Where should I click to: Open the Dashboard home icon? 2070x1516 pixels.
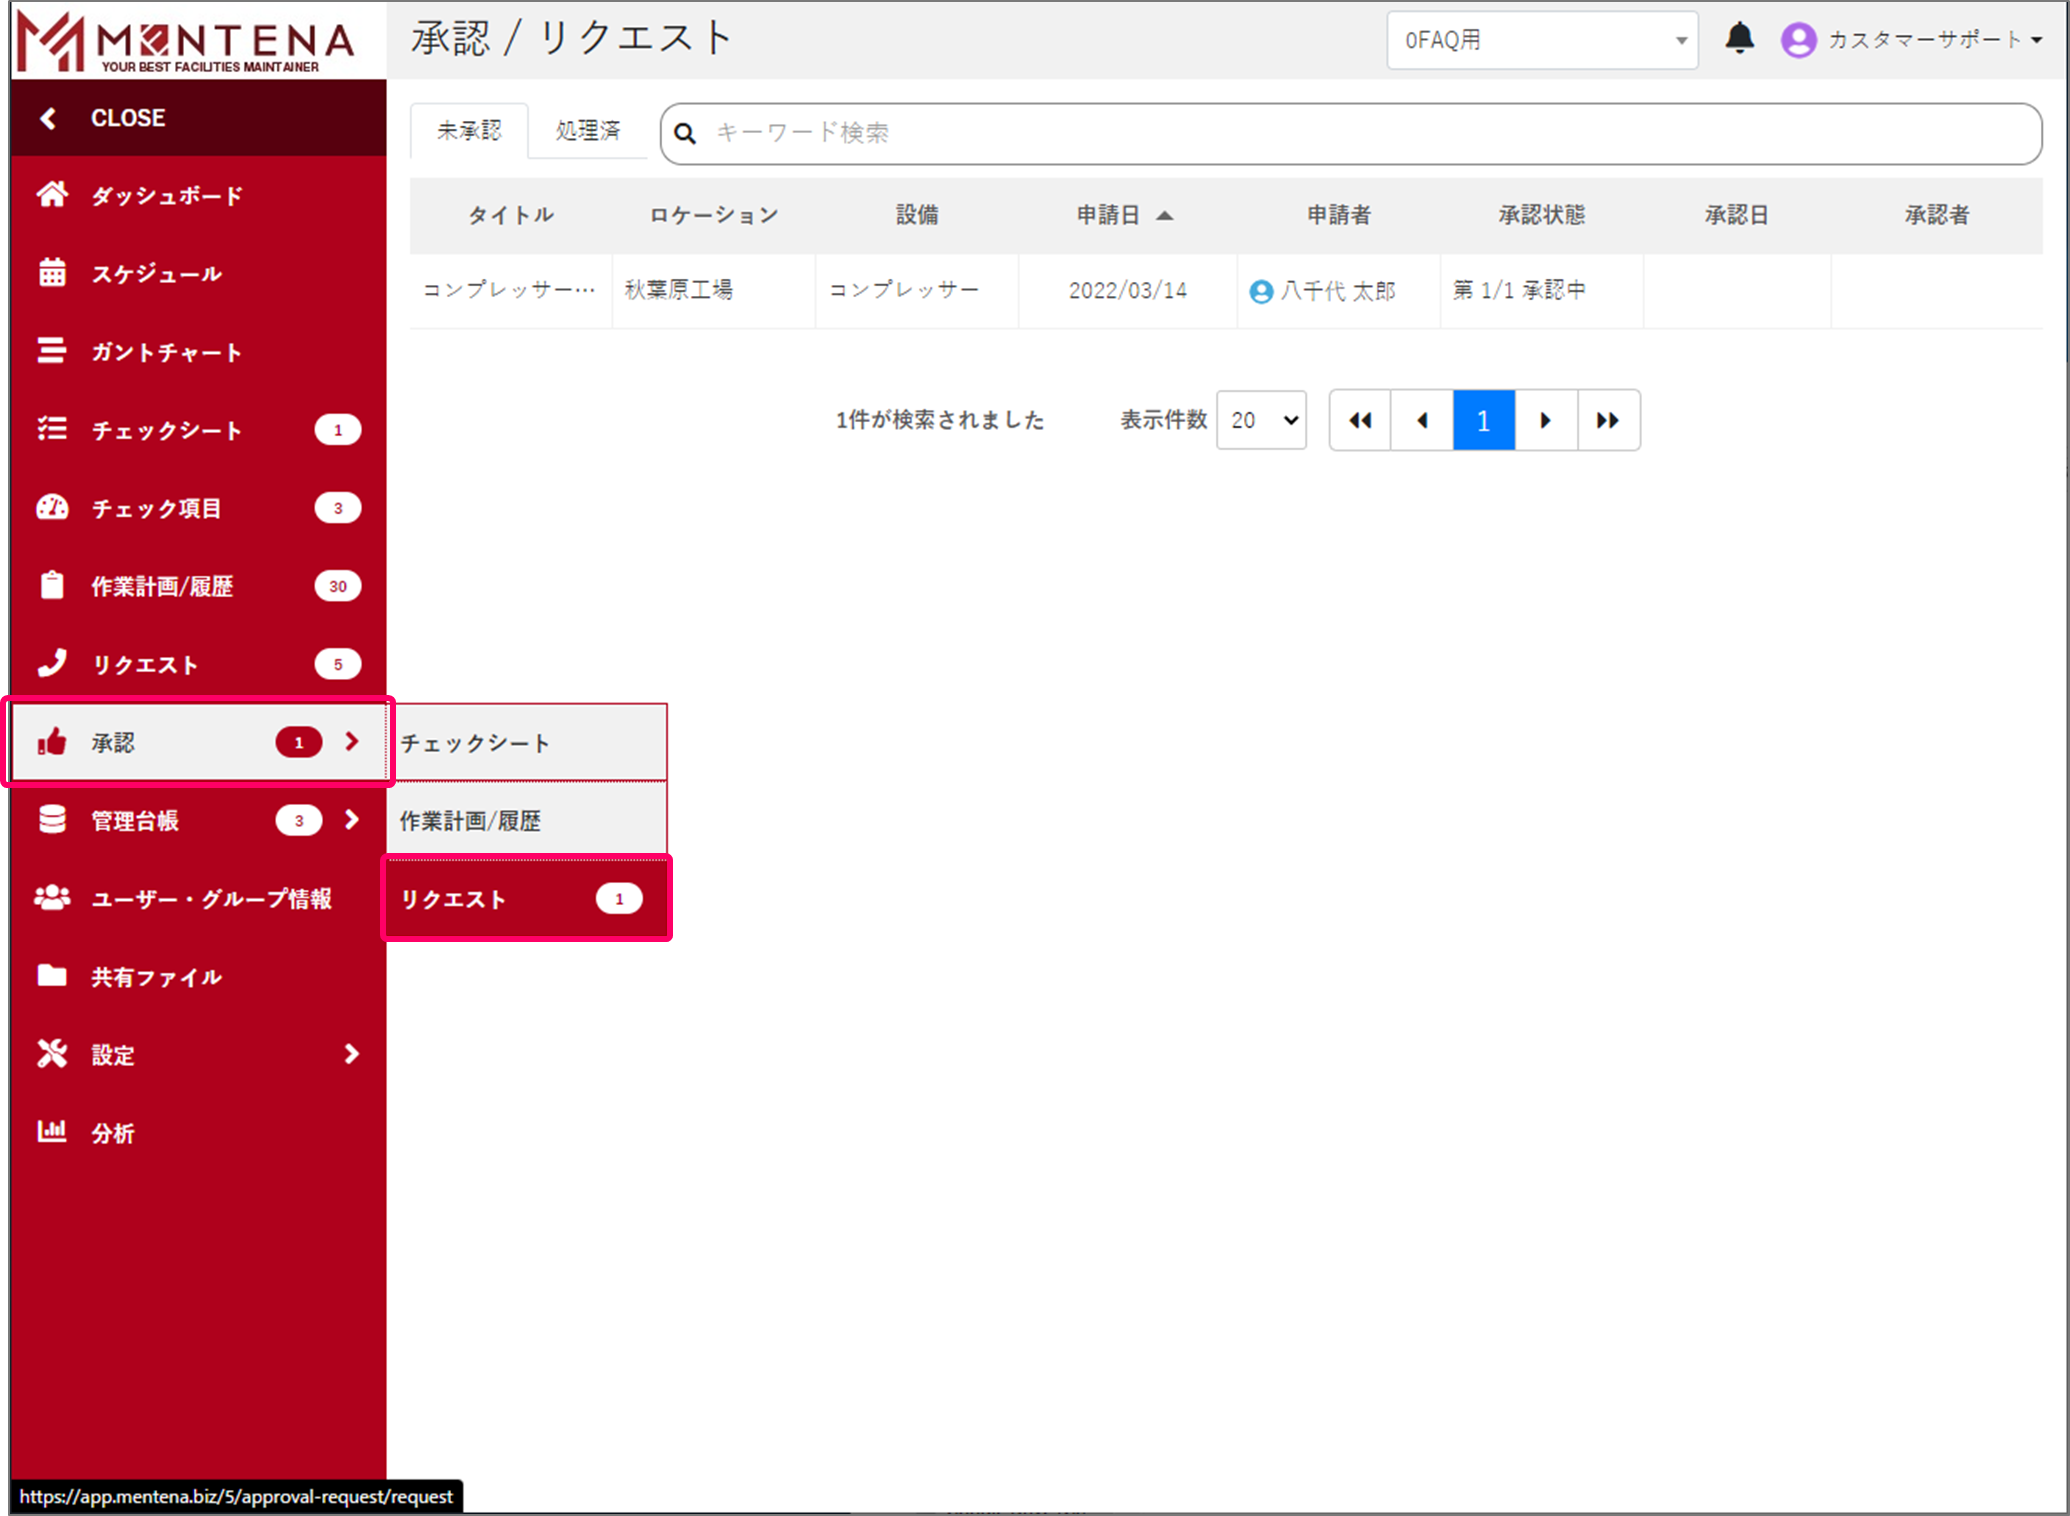click(x=52, y=195)
